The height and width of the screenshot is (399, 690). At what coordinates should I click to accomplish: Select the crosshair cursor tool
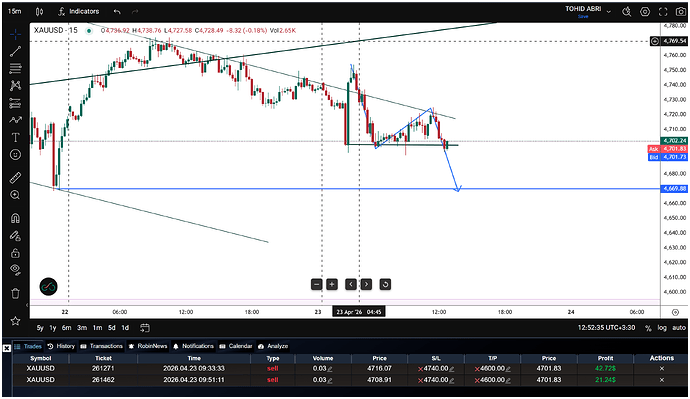click(15, 34)
